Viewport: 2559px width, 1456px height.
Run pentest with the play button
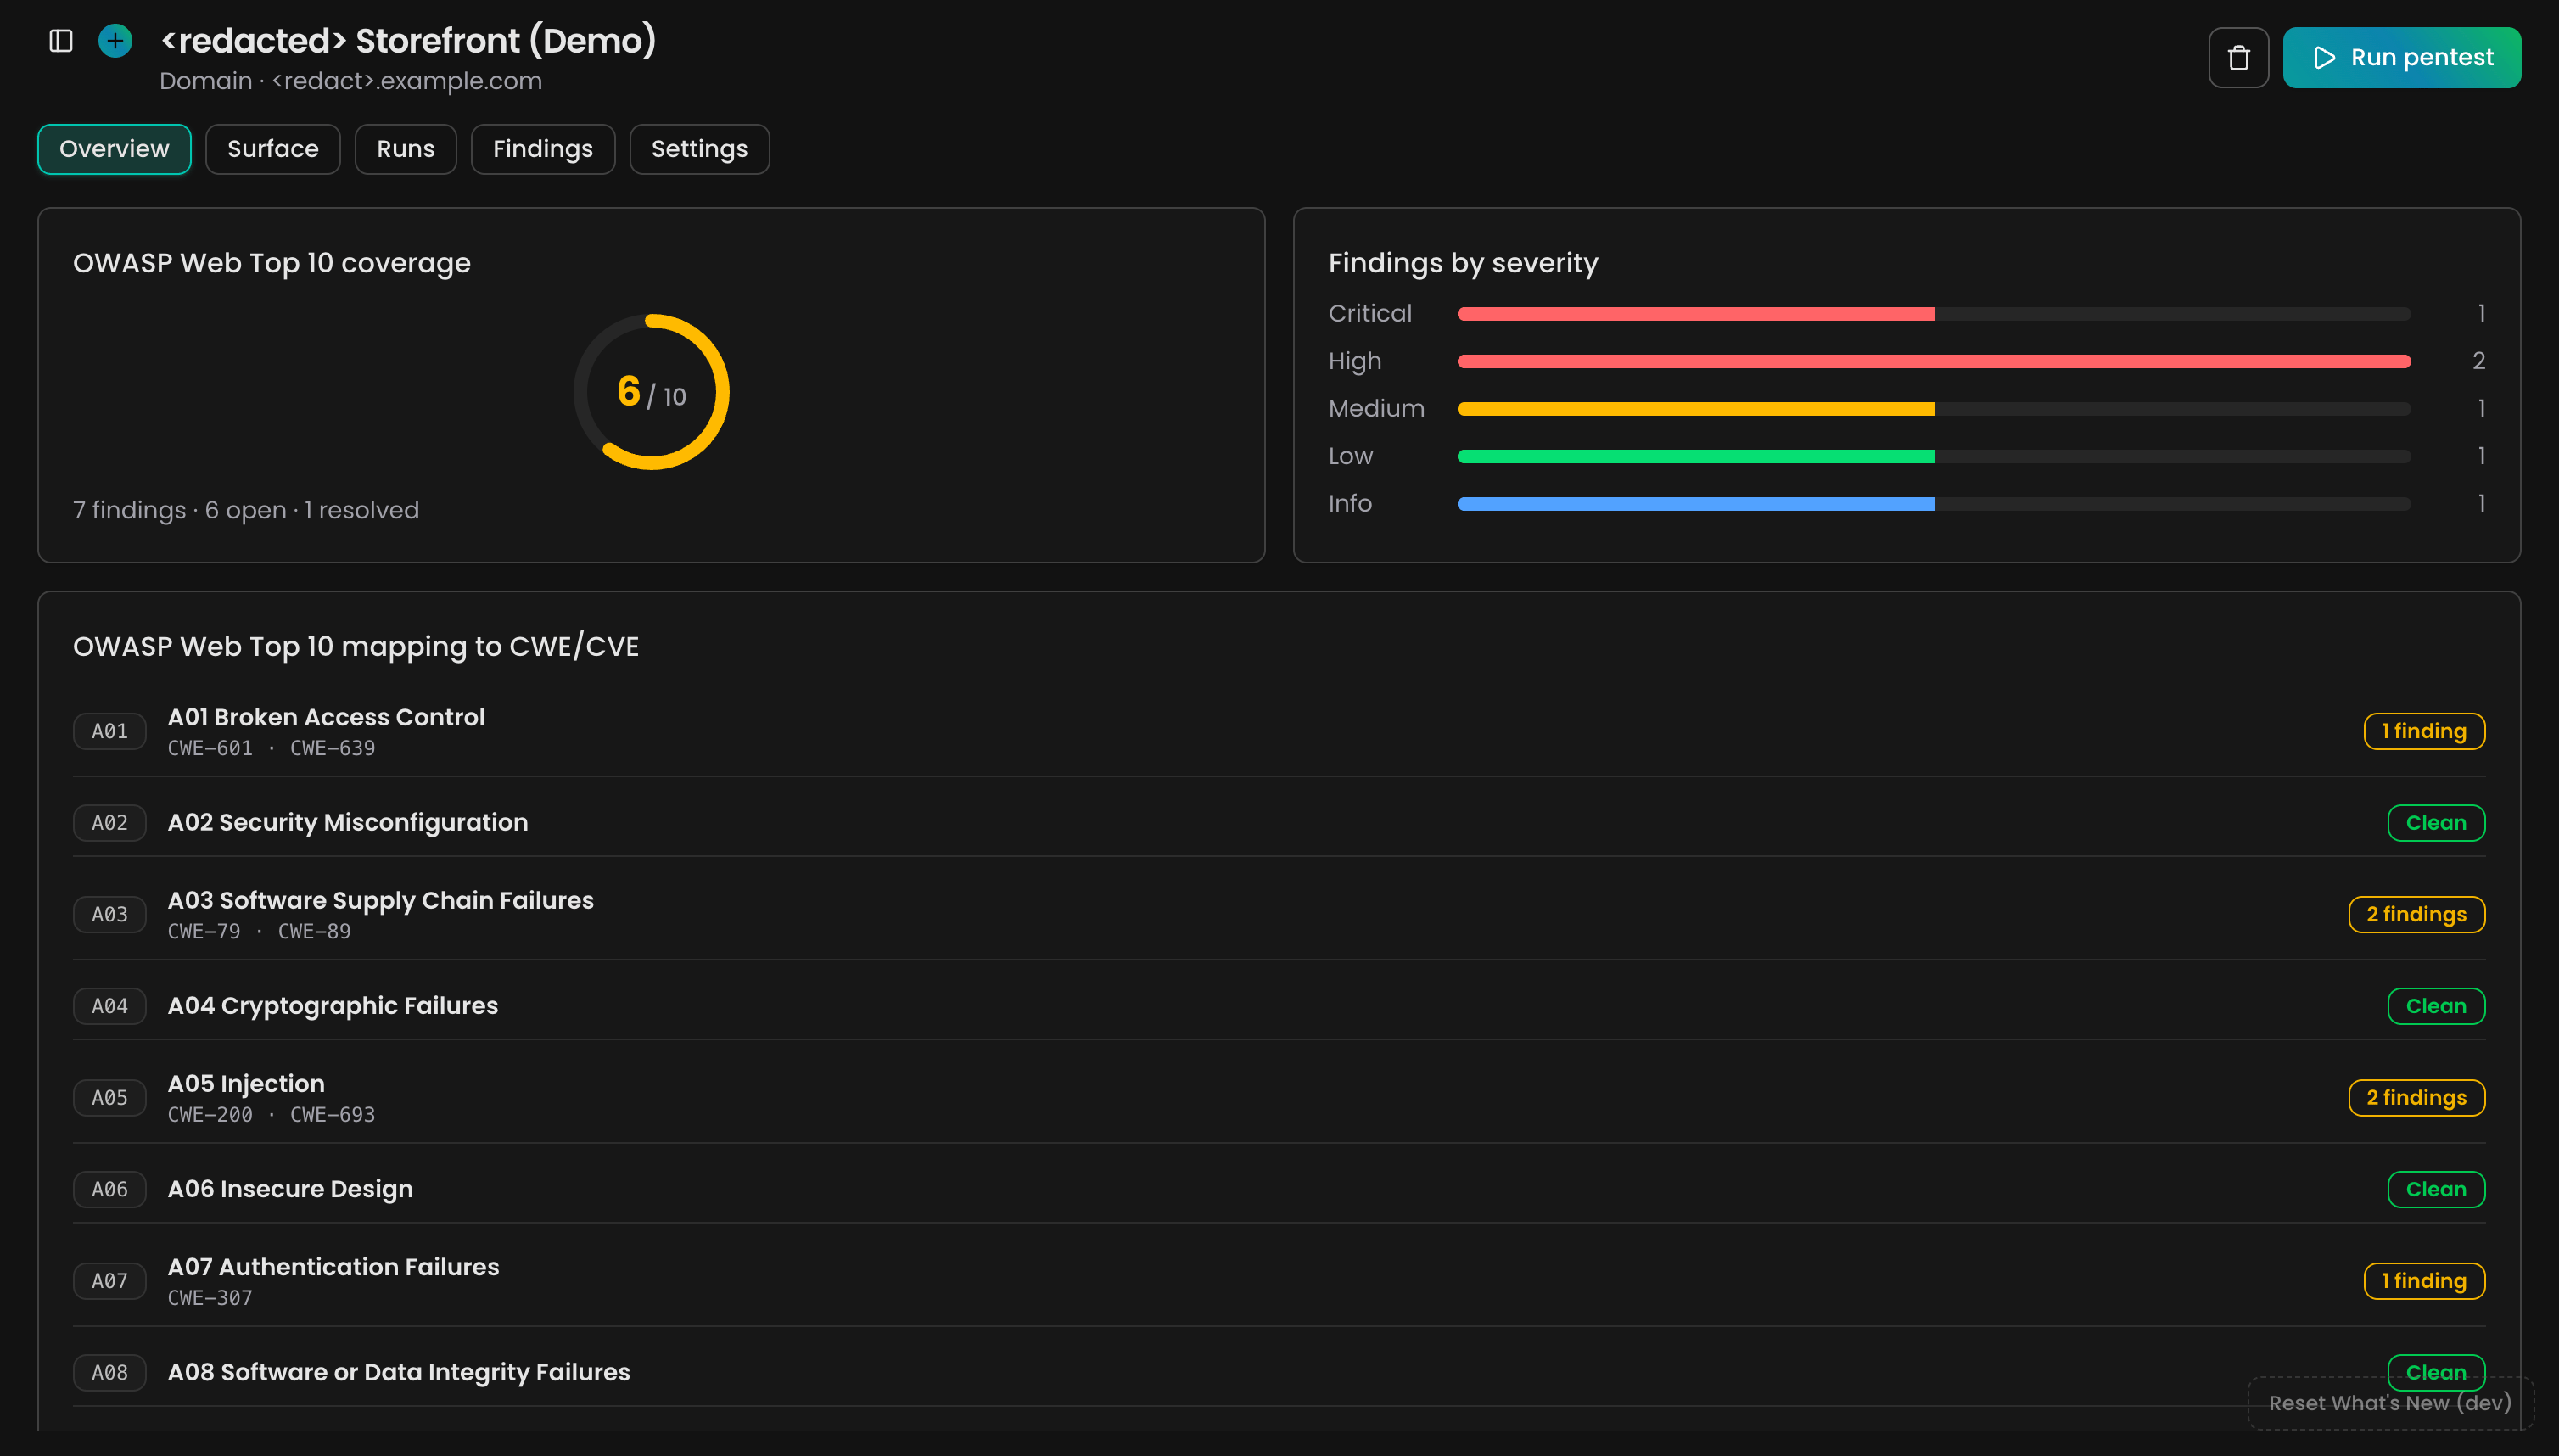[x=2401, y=58]
